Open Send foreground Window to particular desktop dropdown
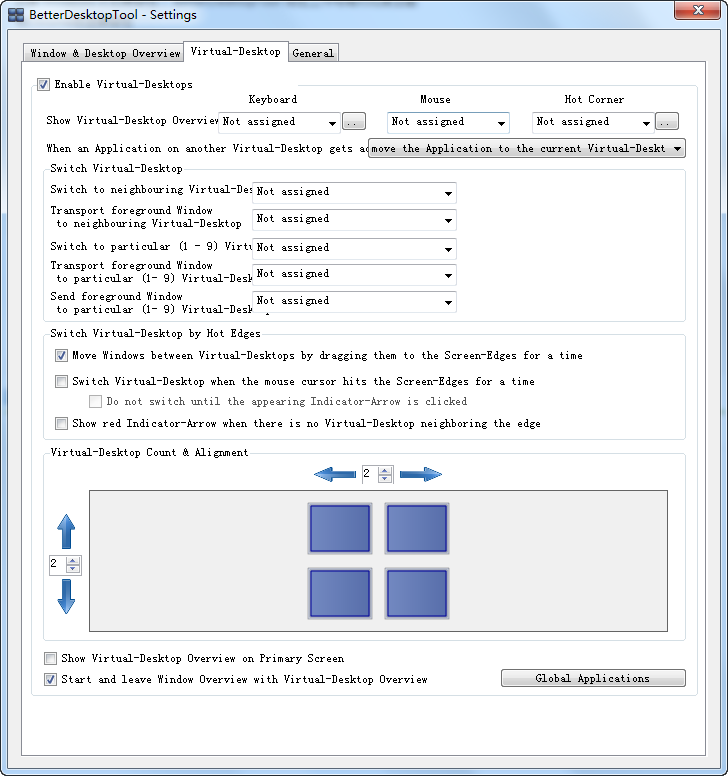Screen dimensions: 728x776 coord(354,301)
